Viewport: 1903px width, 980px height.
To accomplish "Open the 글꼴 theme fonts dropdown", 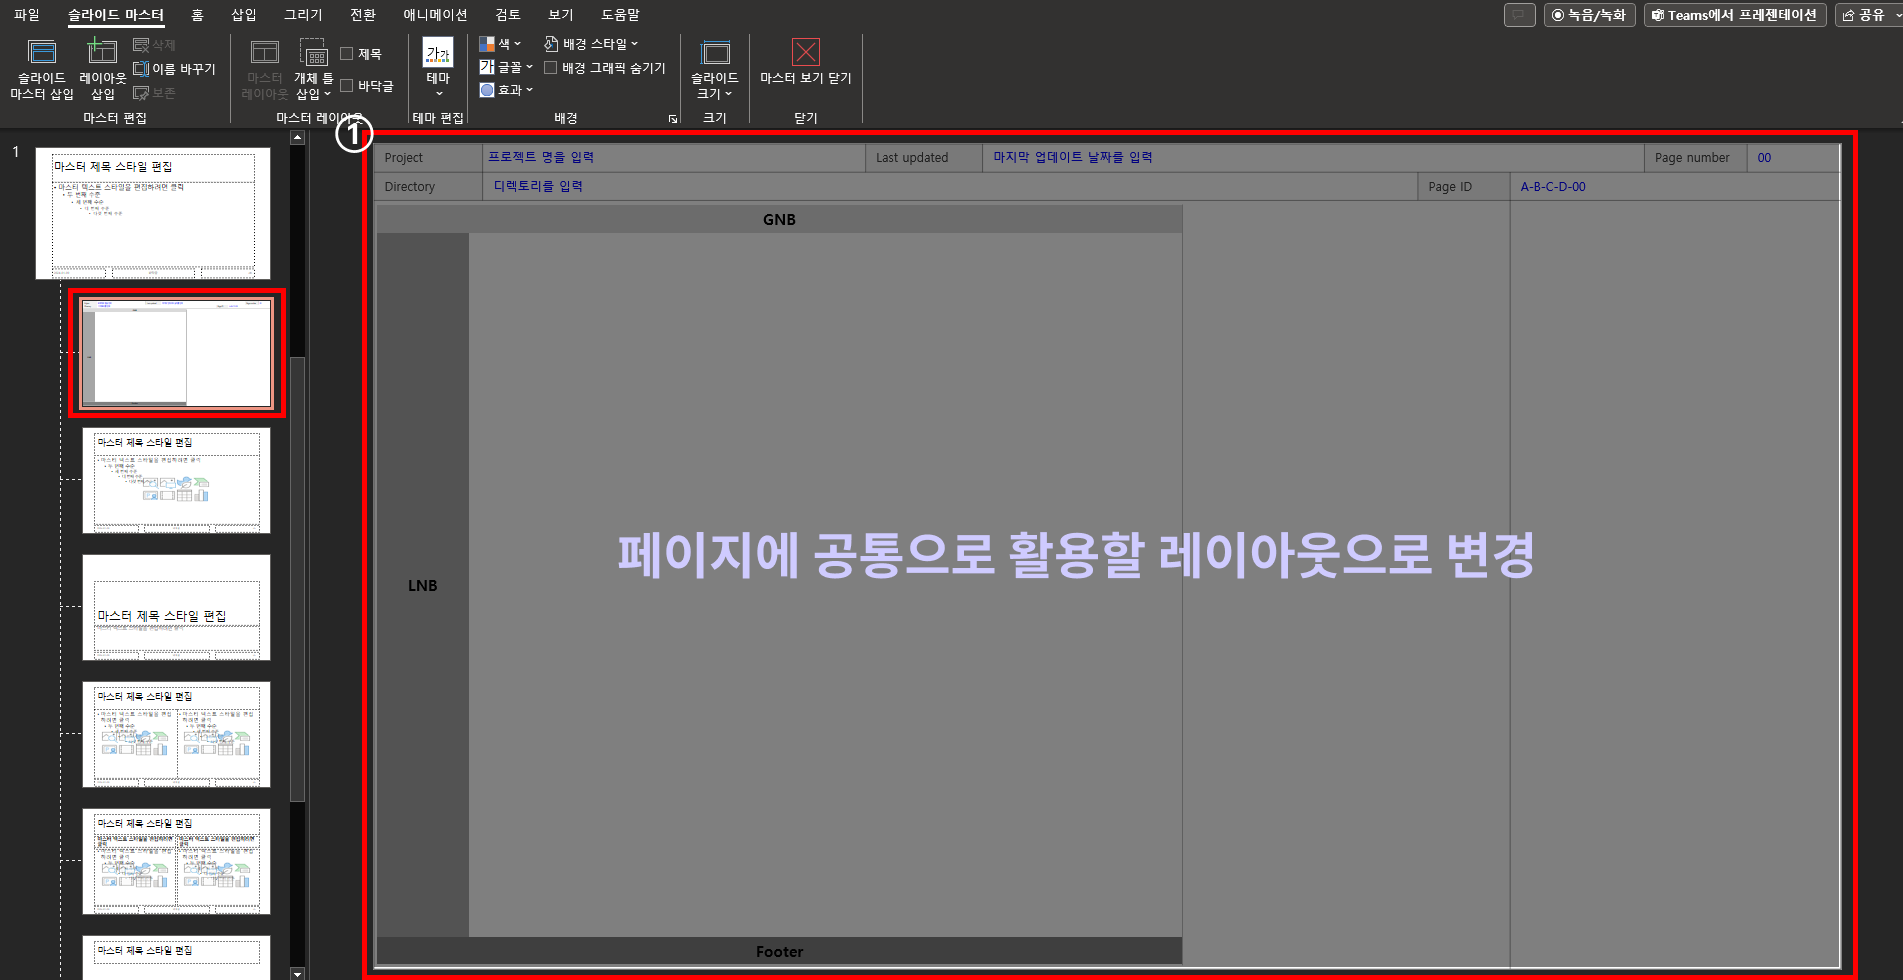I will coord(506,67).
